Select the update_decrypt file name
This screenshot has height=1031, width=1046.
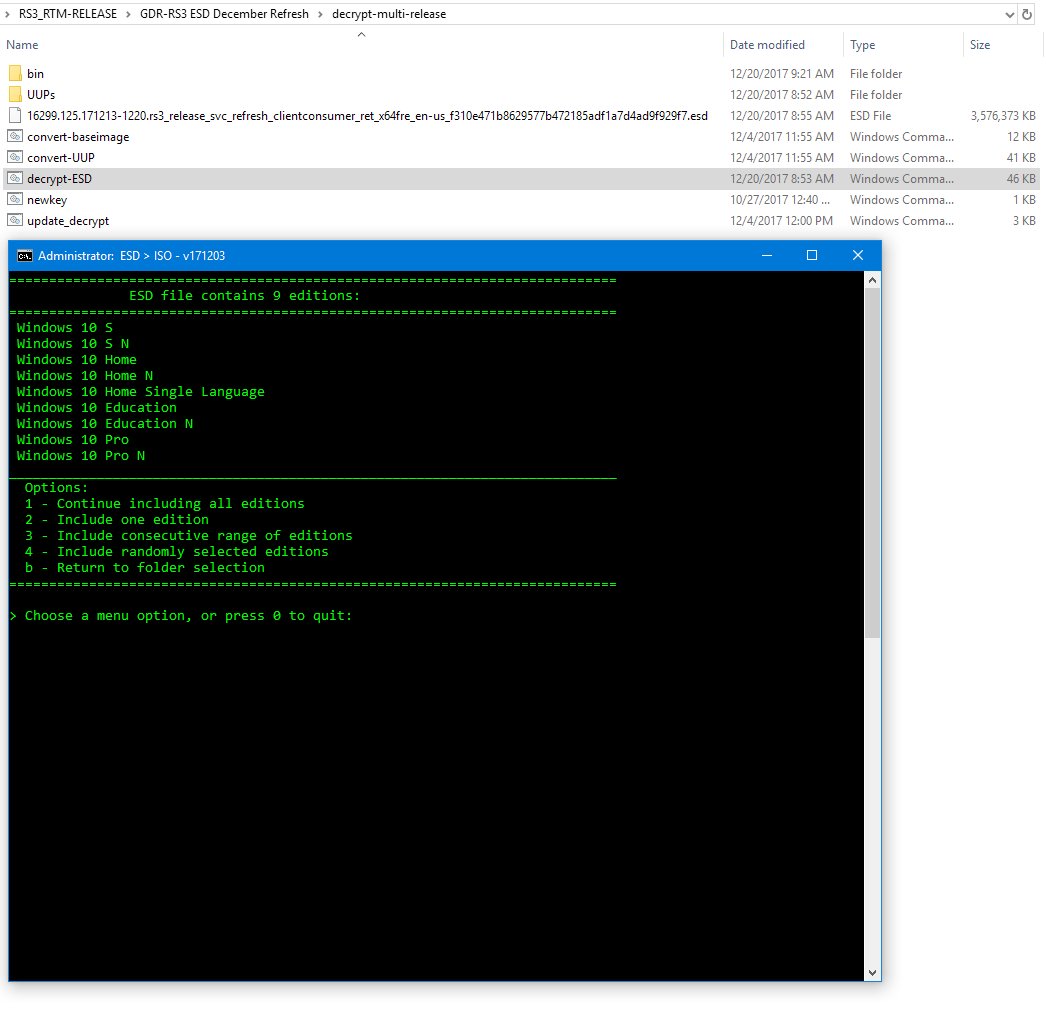(68, 220)
